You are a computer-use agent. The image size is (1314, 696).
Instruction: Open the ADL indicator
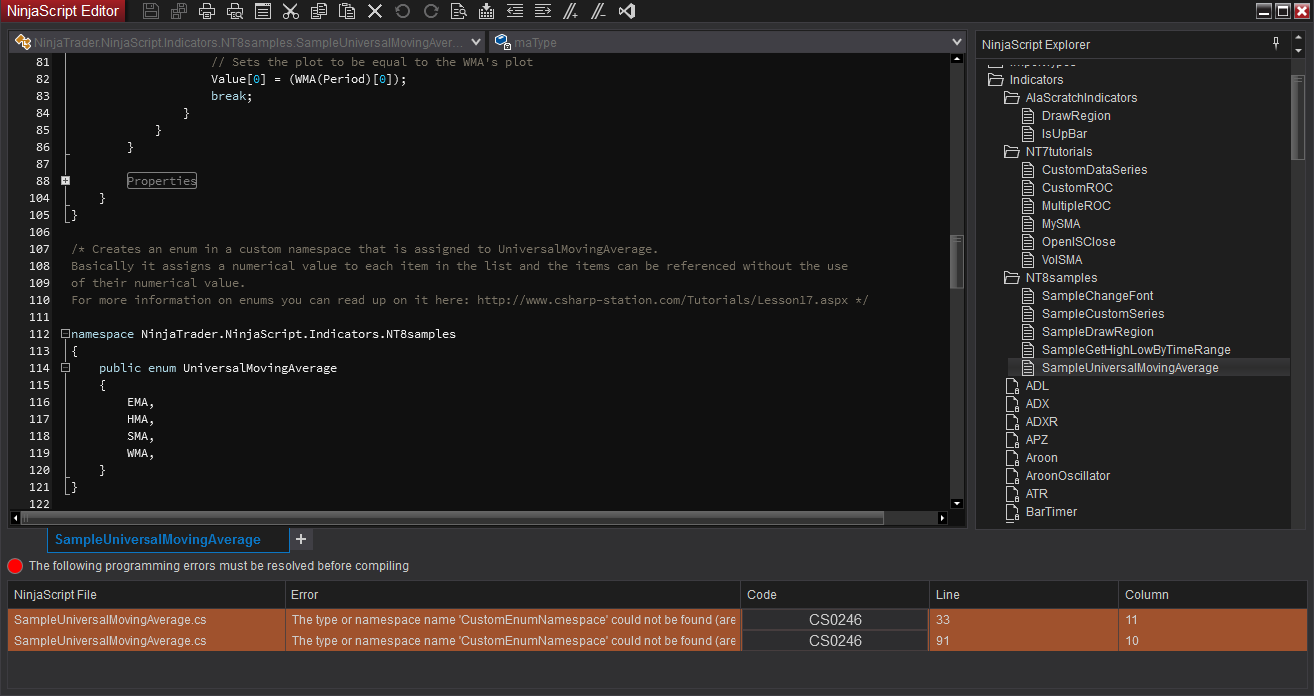1037,386
